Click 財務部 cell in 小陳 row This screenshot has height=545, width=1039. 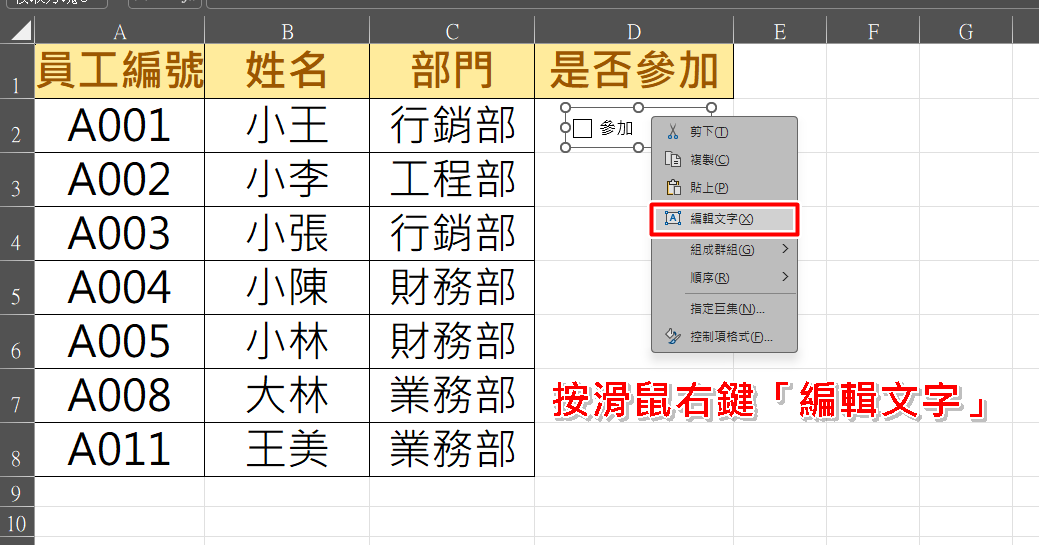[452, 288]
